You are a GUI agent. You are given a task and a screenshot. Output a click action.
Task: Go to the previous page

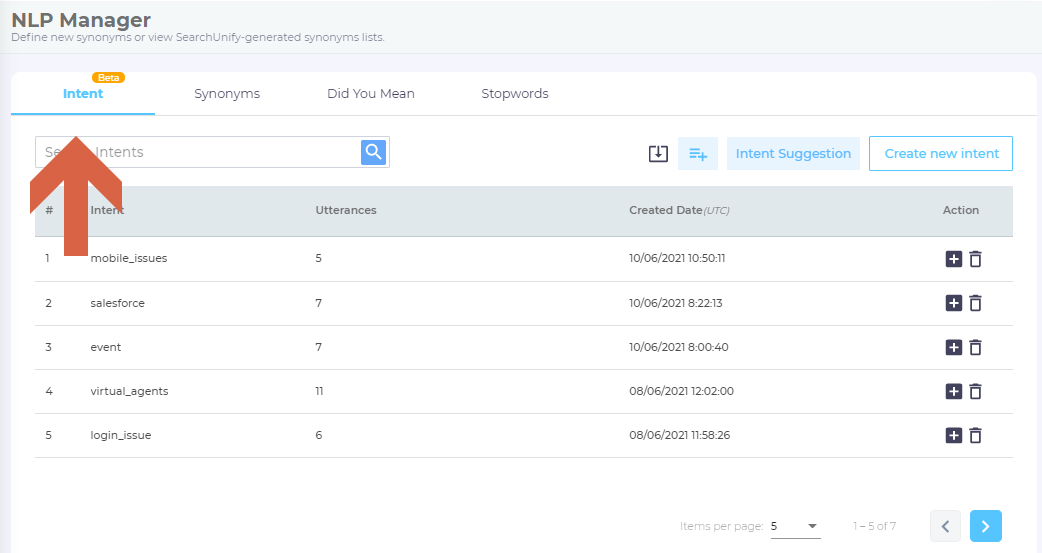coord(945,526)
